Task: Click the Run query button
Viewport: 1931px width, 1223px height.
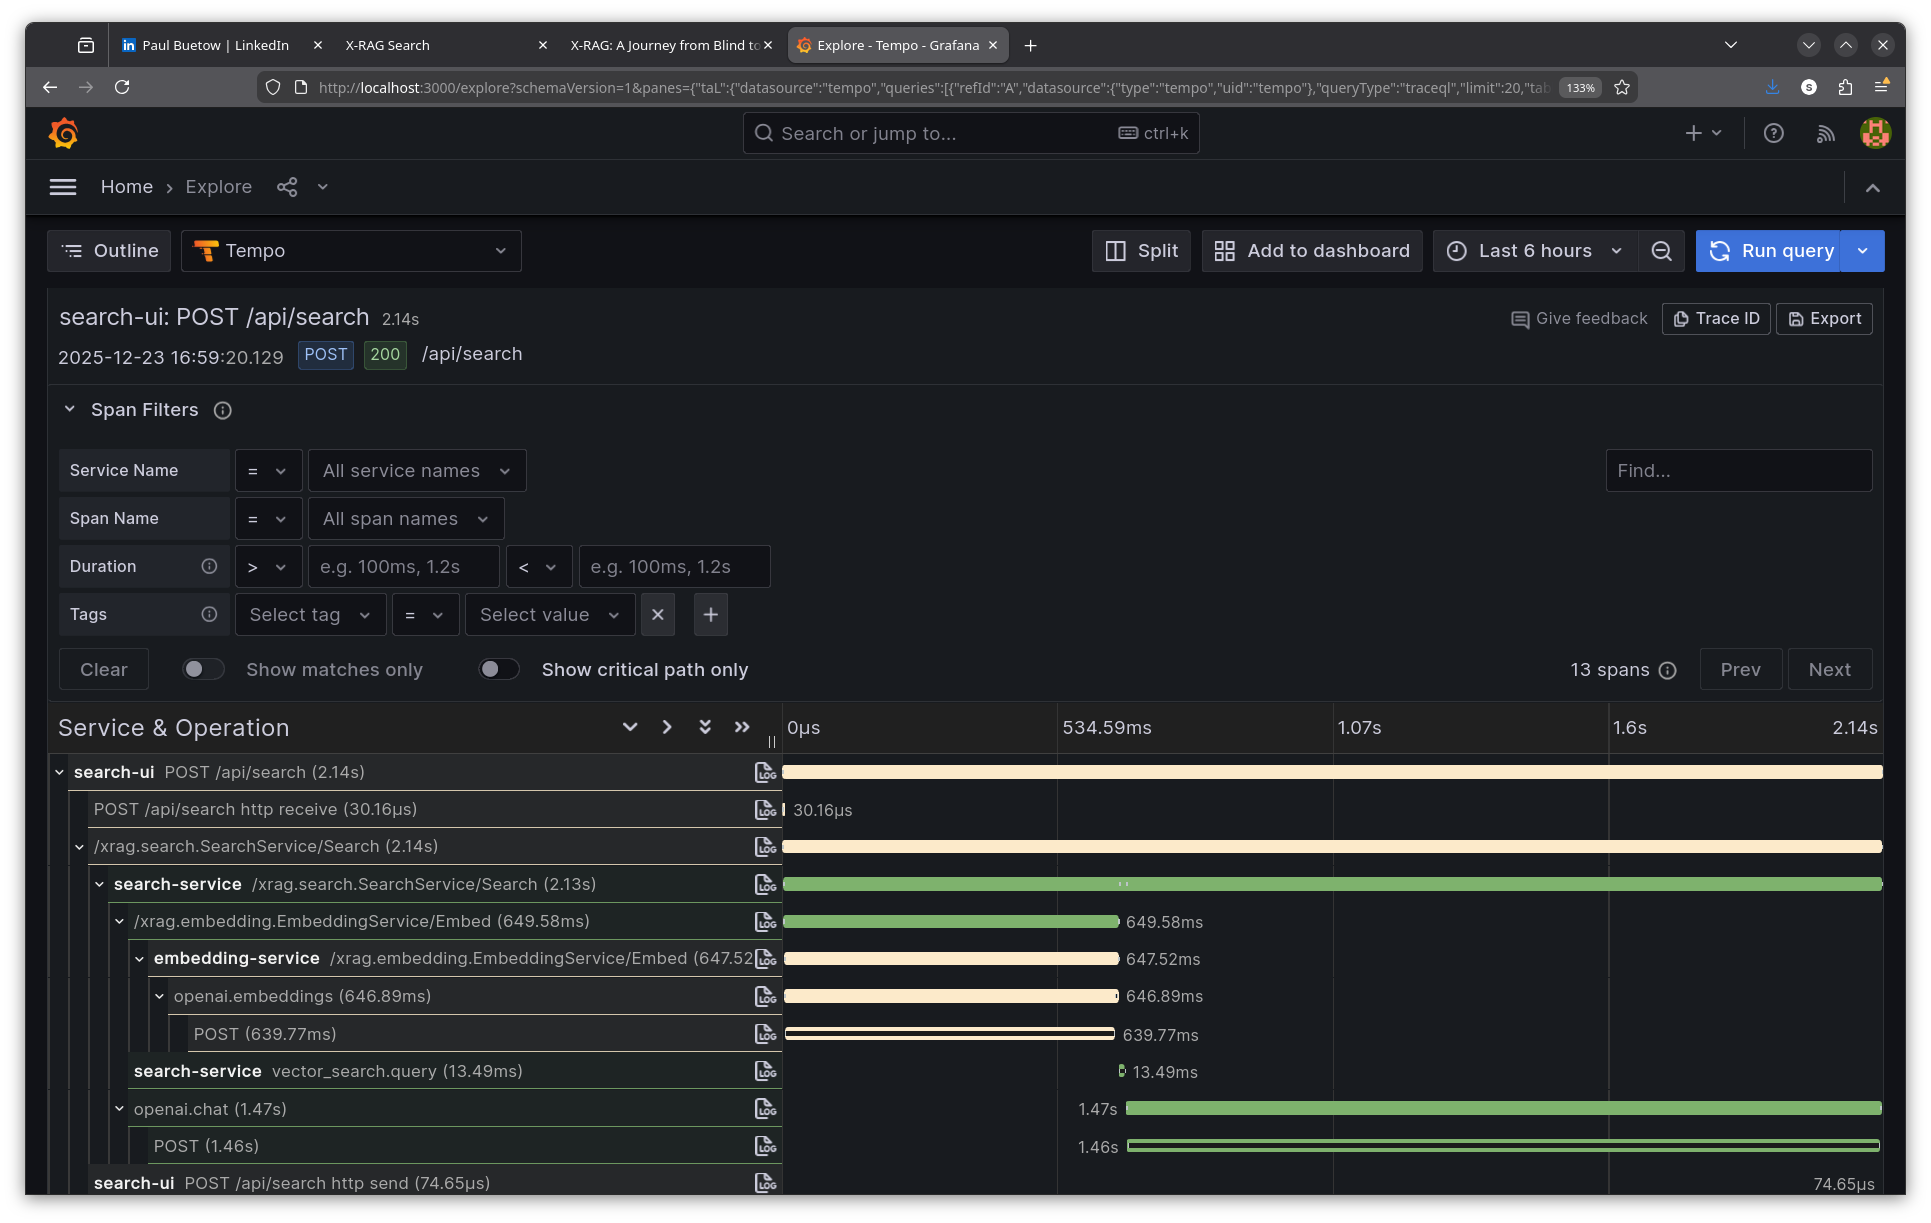Action: [1771, 251]
